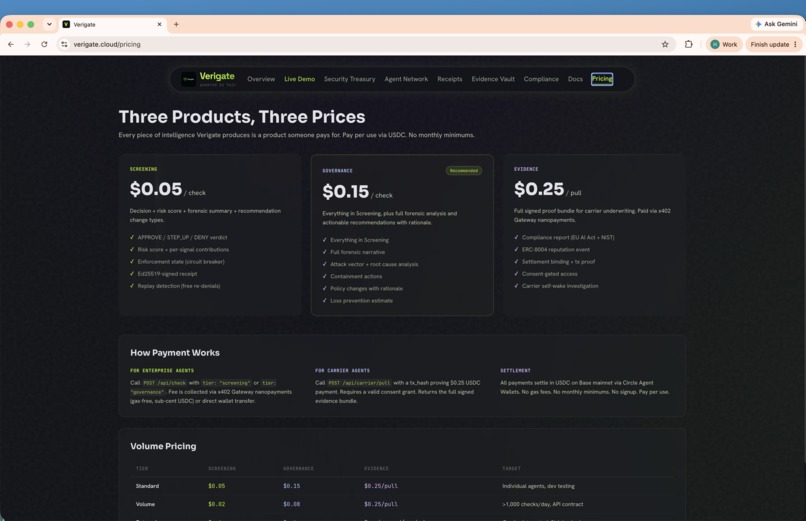
Task: Click the 'POST /api/check' code snippet
Action: (x=164, y=383)
